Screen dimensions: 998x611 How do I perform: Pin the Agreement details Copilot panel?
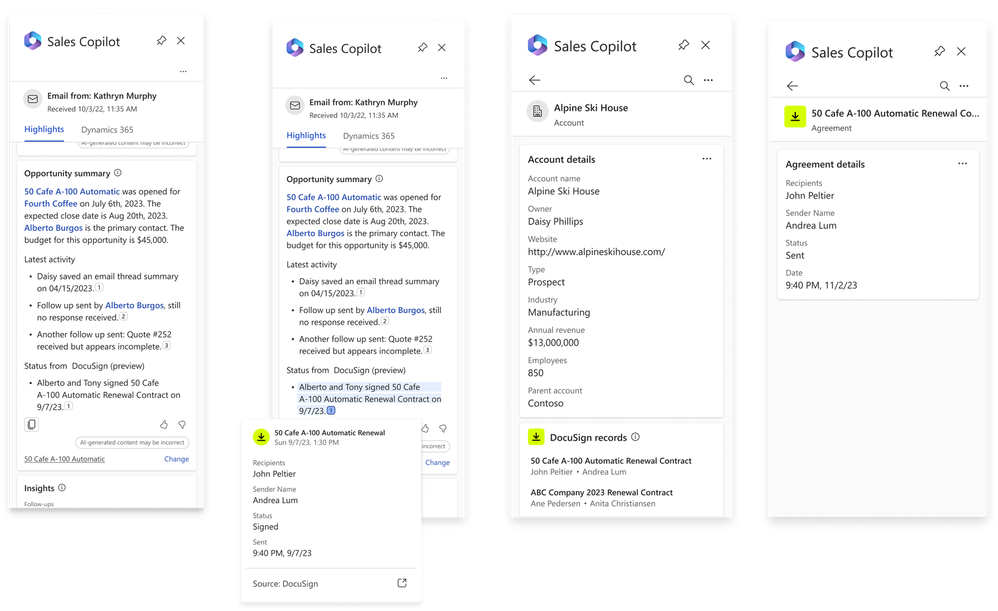(x=939, y=52)
